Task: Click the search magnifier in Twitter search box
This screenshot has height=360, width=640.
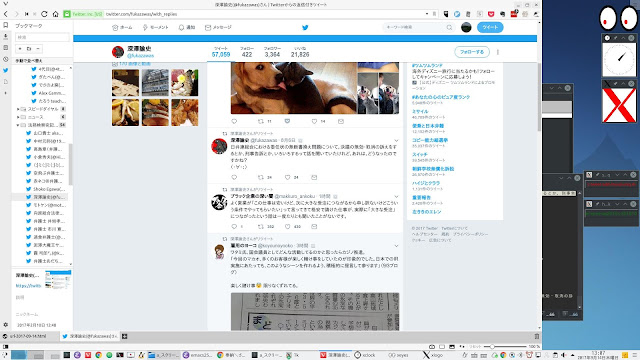Action: click(449, 27)
